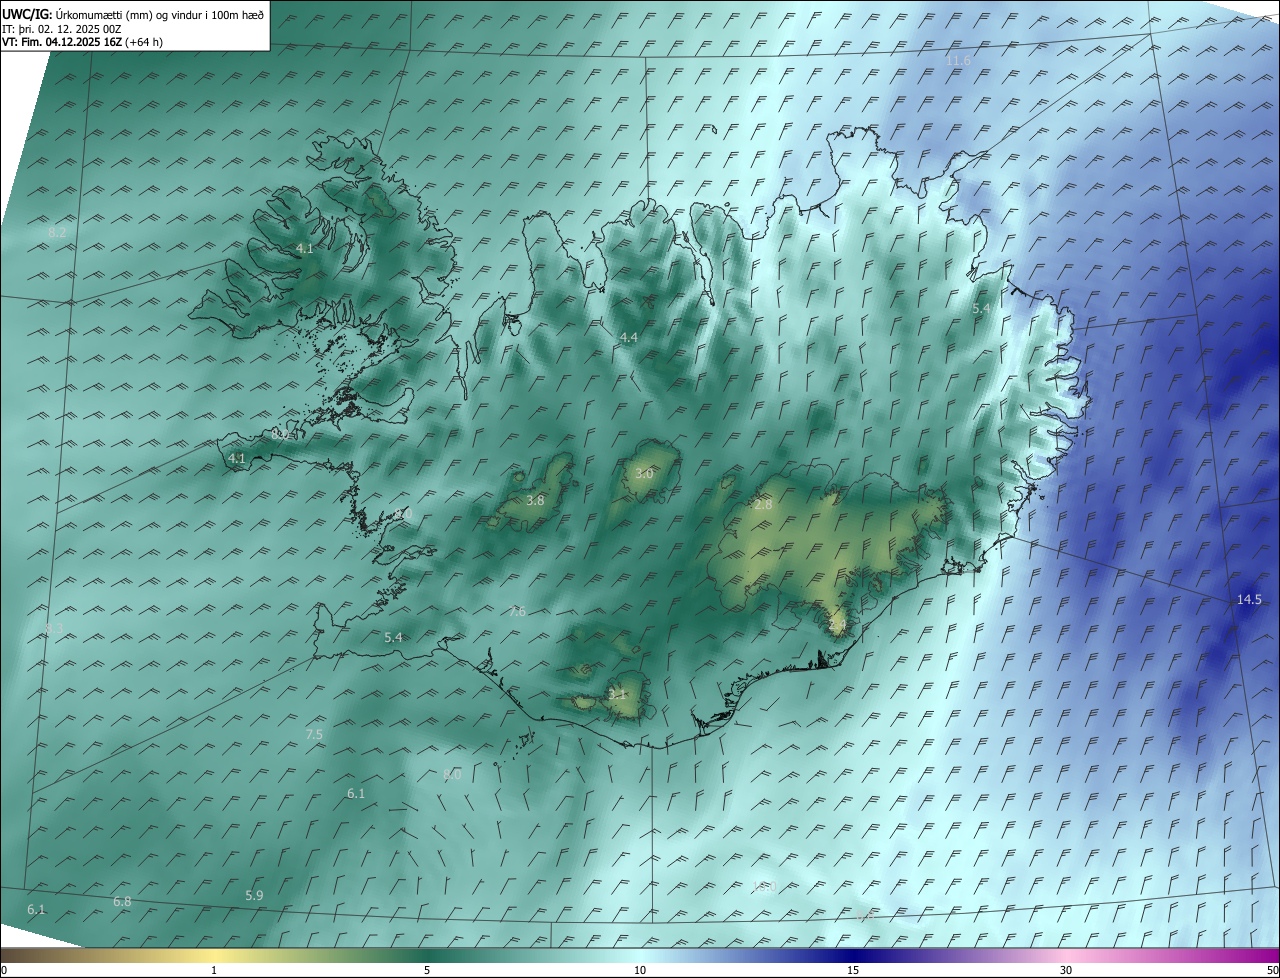Click the colorbar tick label 5

pos(427,970)
